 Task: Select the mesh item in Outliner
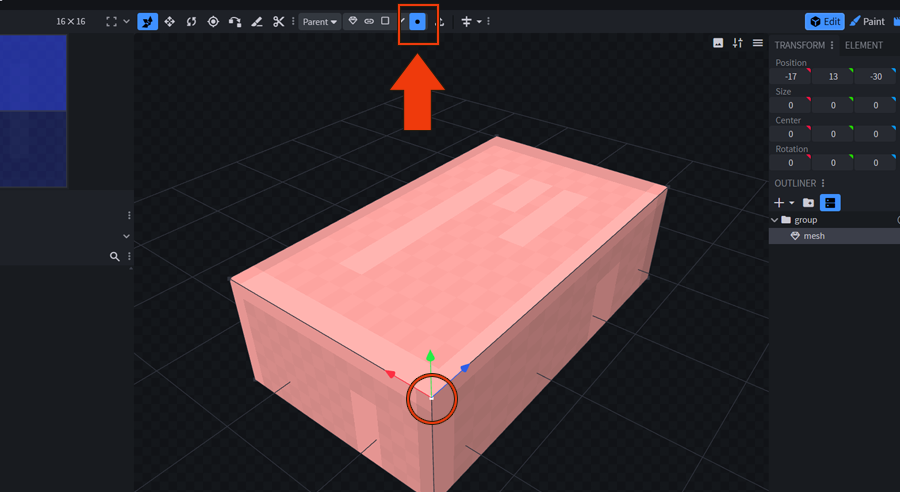[x=814, y=236]
